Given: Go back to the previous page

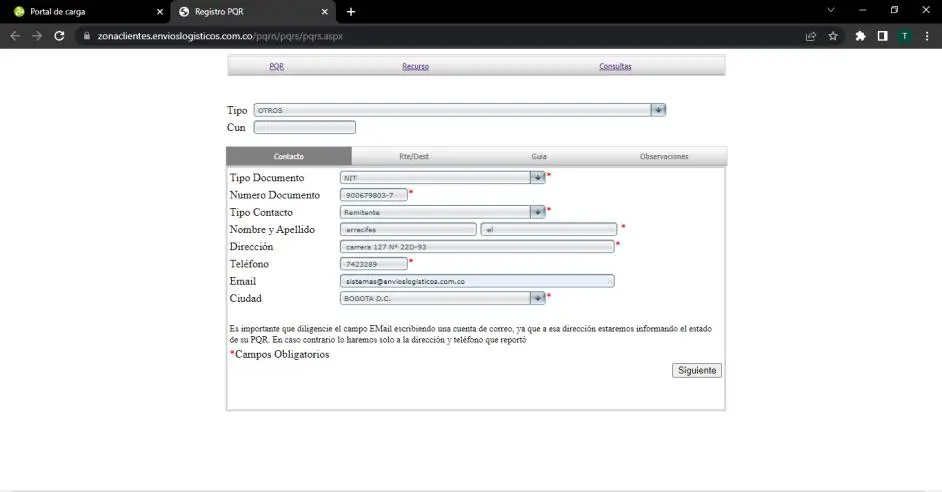Looking at the screenshot, I should point(15,36).
